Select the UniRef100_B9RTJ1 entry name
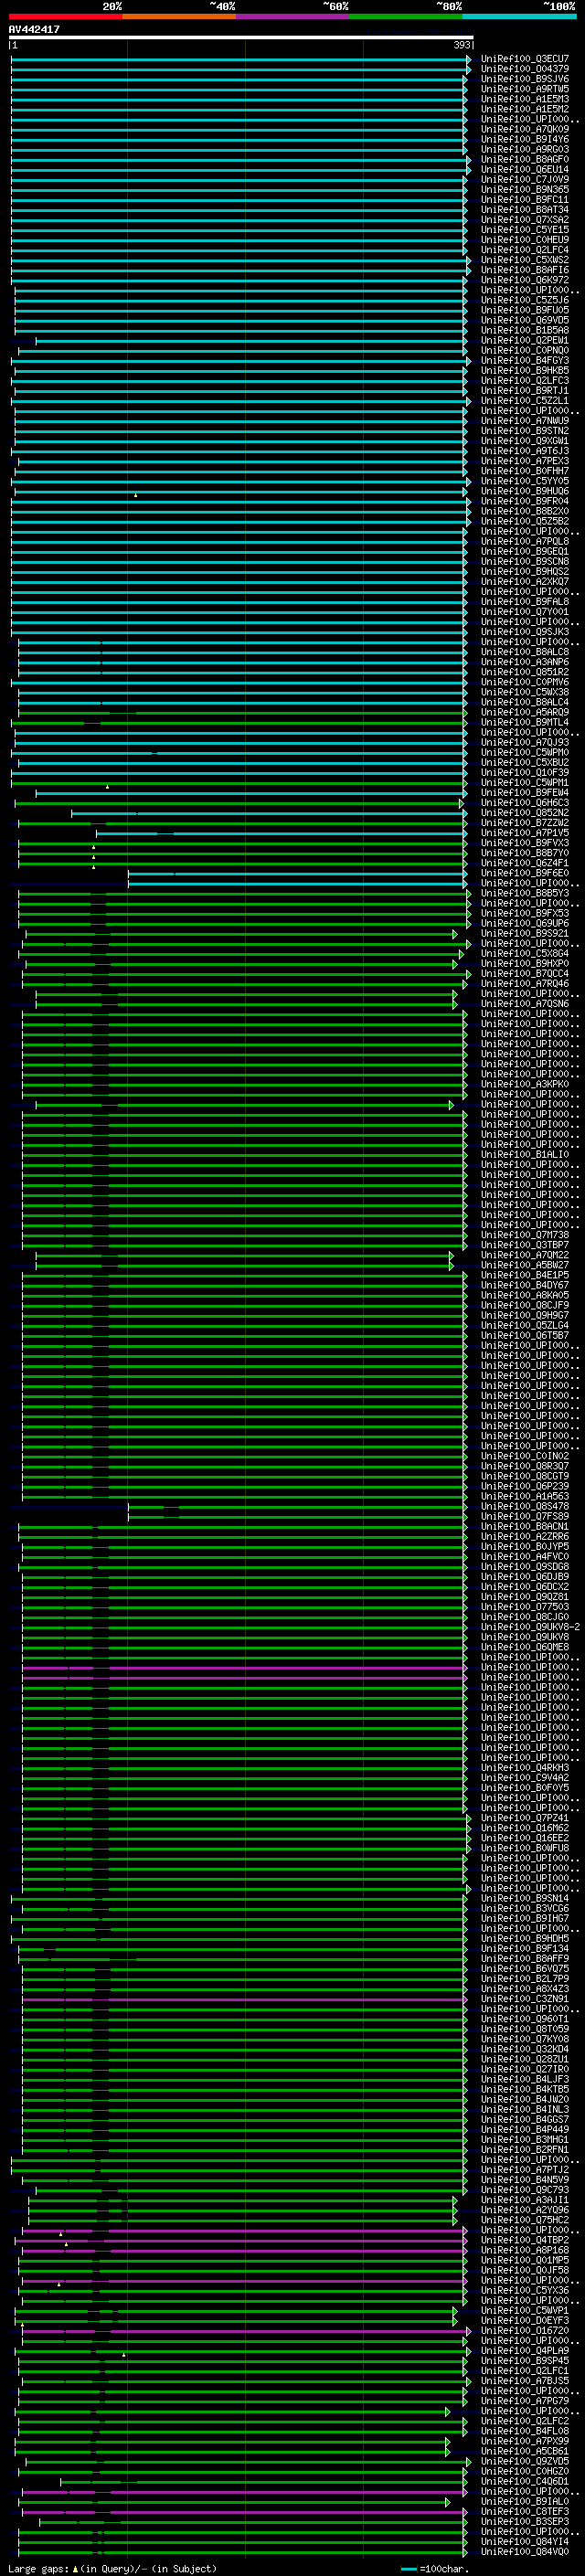The image size is (585, 2576). 524,390
